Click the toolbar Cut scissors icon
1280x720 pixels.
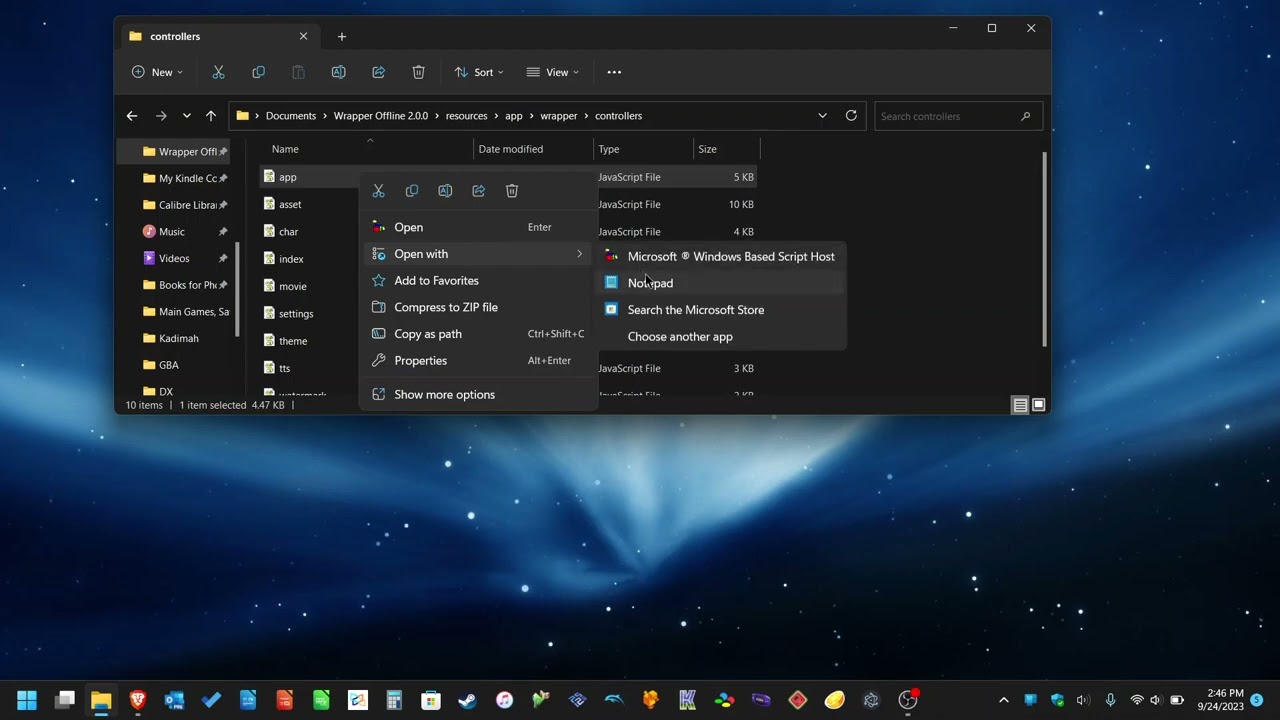click(x=218, y=72)
